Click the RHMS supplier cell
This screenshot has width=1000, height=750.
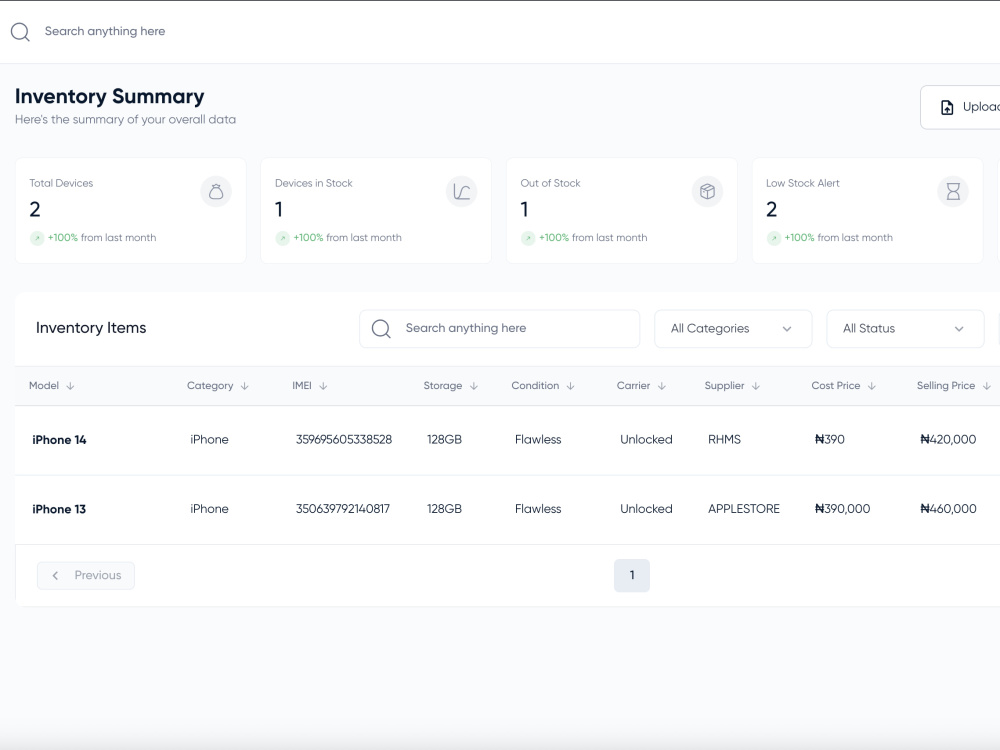(724, 440)
